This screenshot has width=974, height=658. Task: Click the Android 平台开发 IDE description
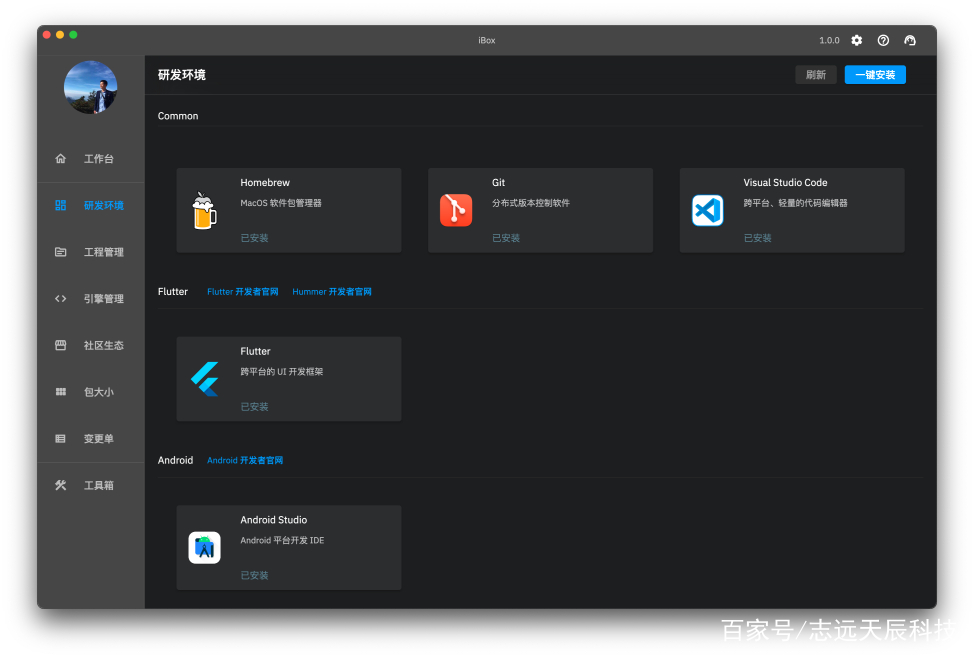click(x=282, y=541)
